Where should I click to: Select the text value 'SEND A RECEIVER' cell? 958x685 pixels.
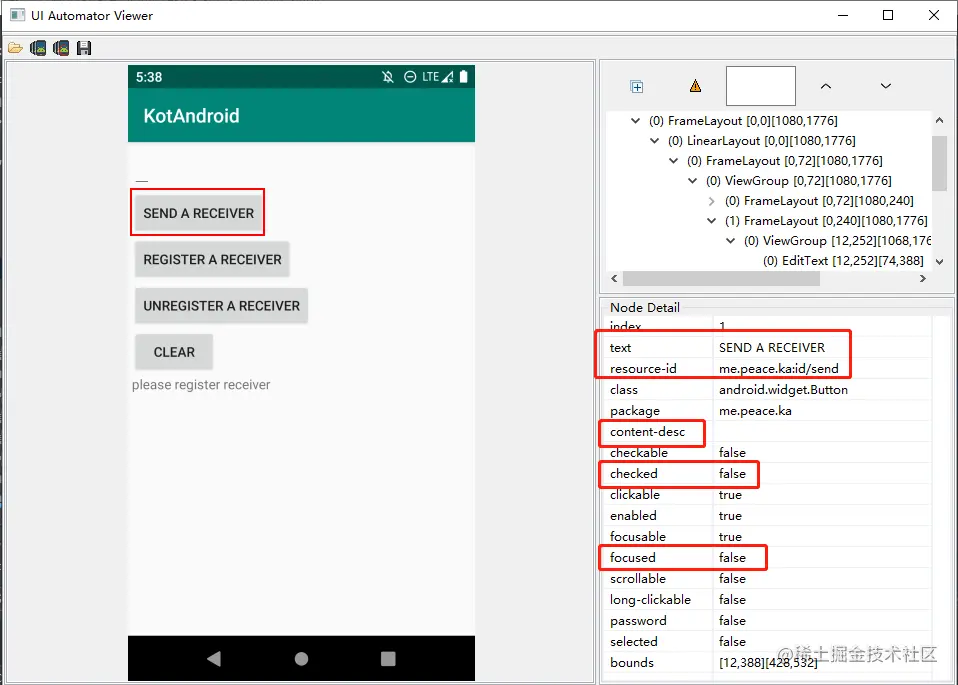tap(822, 348)
